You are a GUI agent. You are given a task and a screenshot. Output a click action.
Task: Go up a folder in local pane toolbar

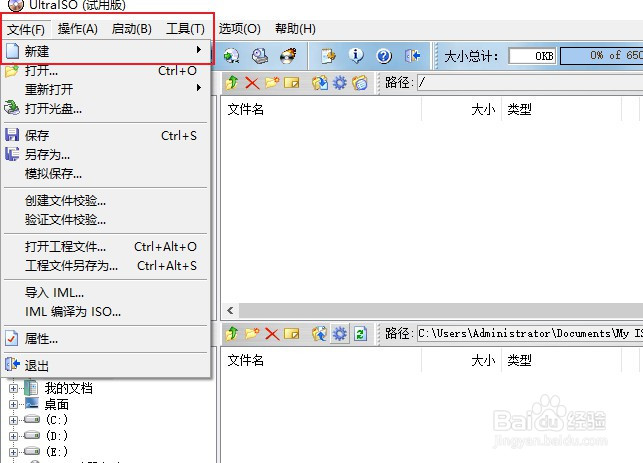point(232,334)
